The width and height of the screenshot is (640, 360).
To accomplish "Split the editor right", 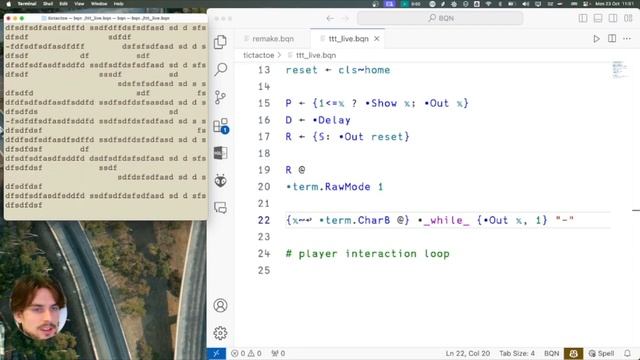I will [x=612, y=39].
